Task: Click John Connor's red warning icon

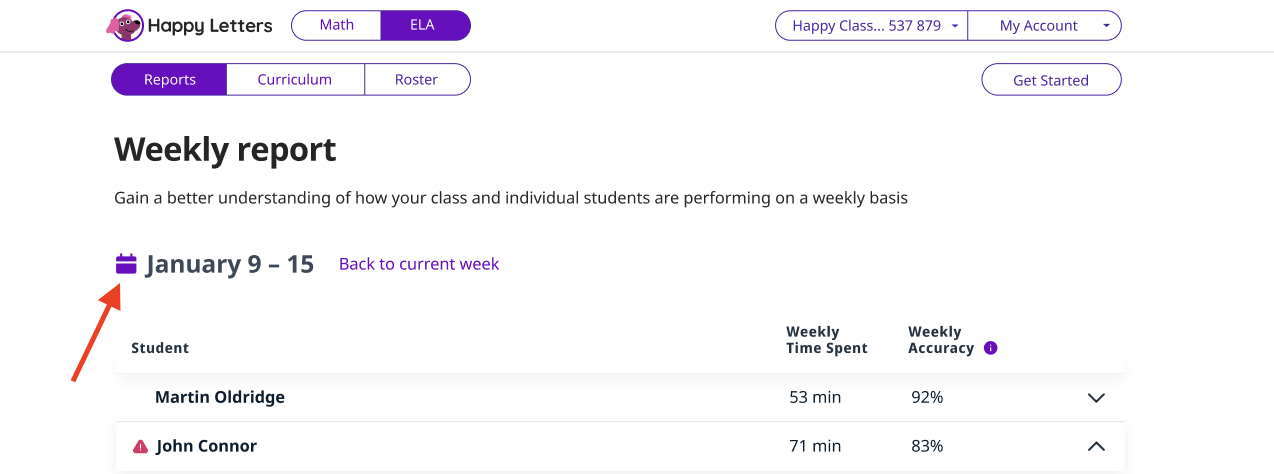Action: click(140, 446)
